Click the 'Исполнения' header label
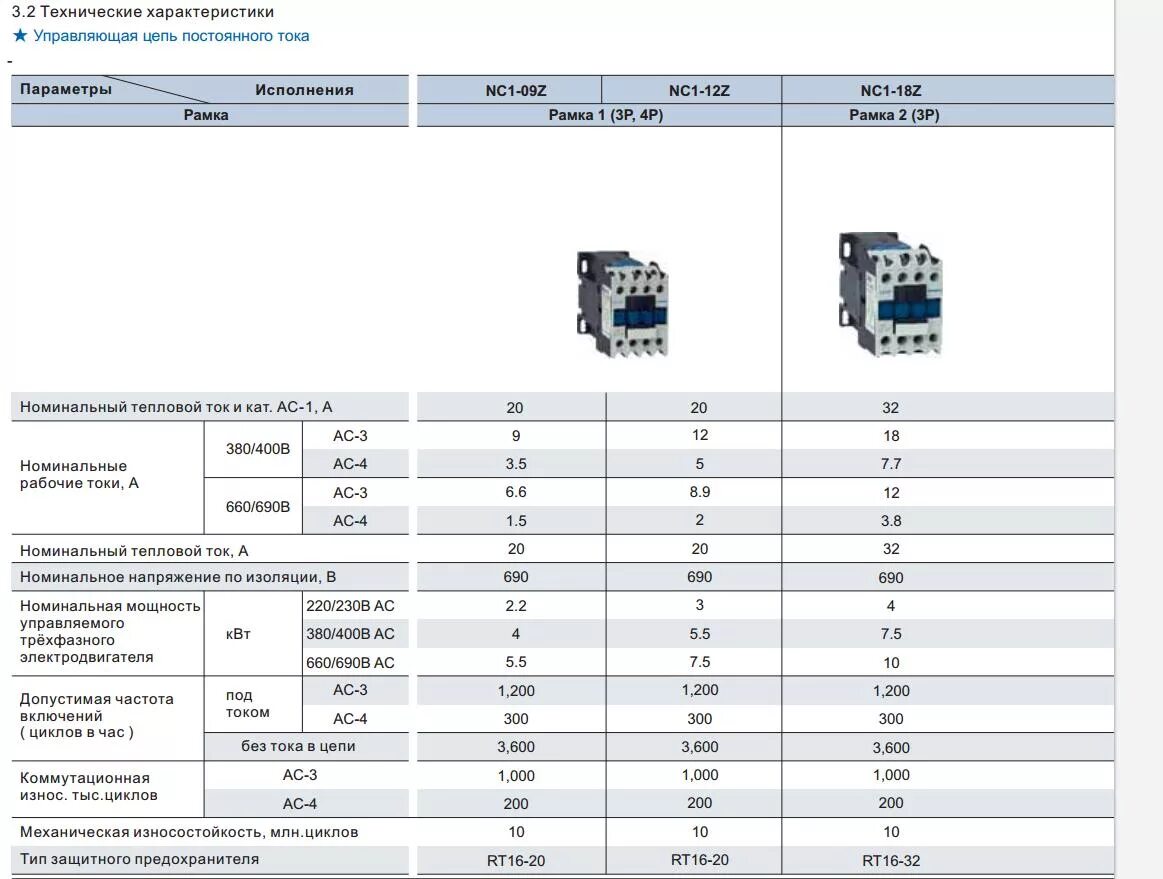 click(304, 90)
